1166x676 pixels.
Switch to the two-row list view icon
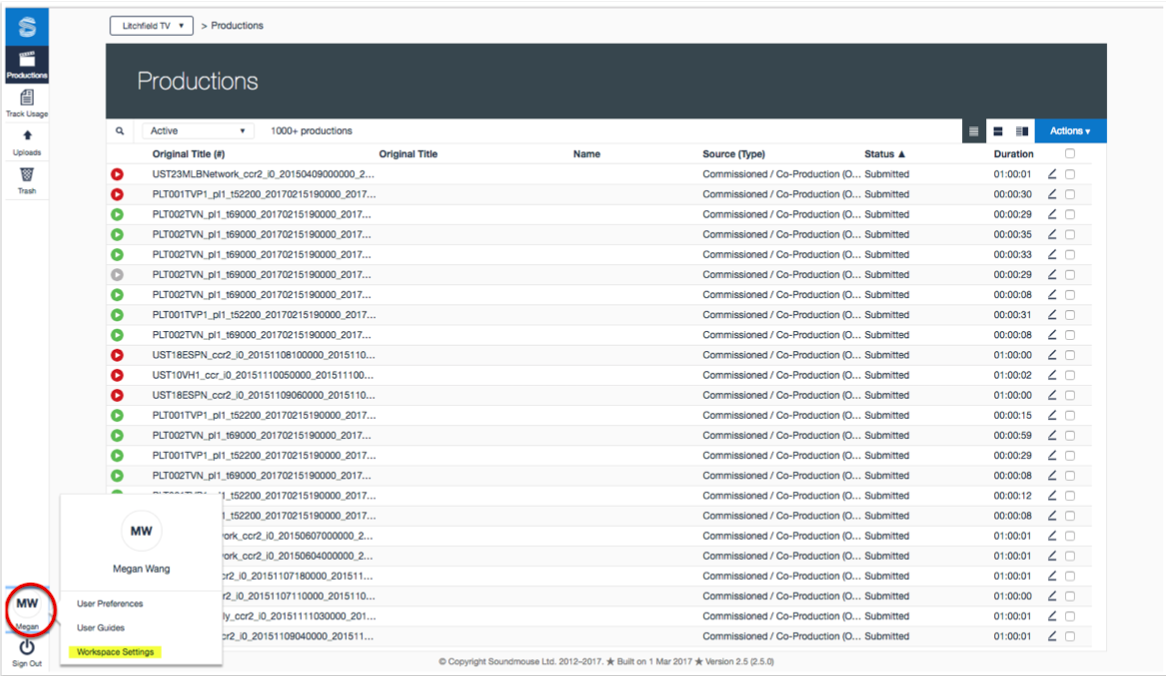point(998,132)
